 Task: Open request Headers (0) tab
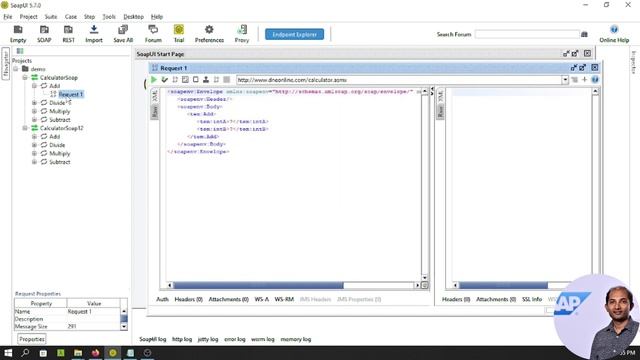(189, 299)
